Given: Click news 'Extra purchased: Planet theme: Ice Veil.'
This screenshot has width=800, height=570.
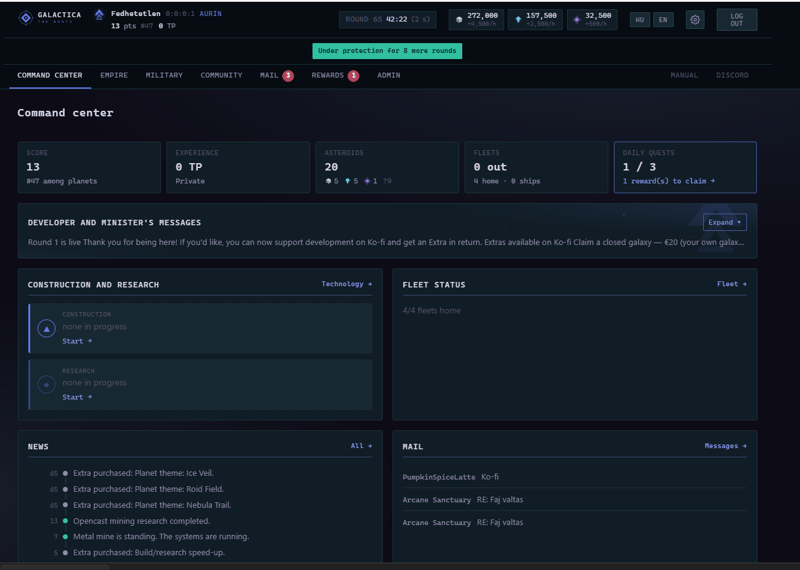Looking at the screenshot, I should 143,473.
